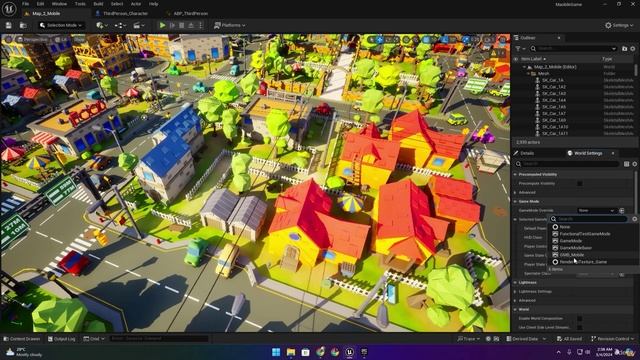Open the Outliner filter funnel dropdown
Image resolution: width=640 pixels, height=360 pixels.
tap(520, 49)
